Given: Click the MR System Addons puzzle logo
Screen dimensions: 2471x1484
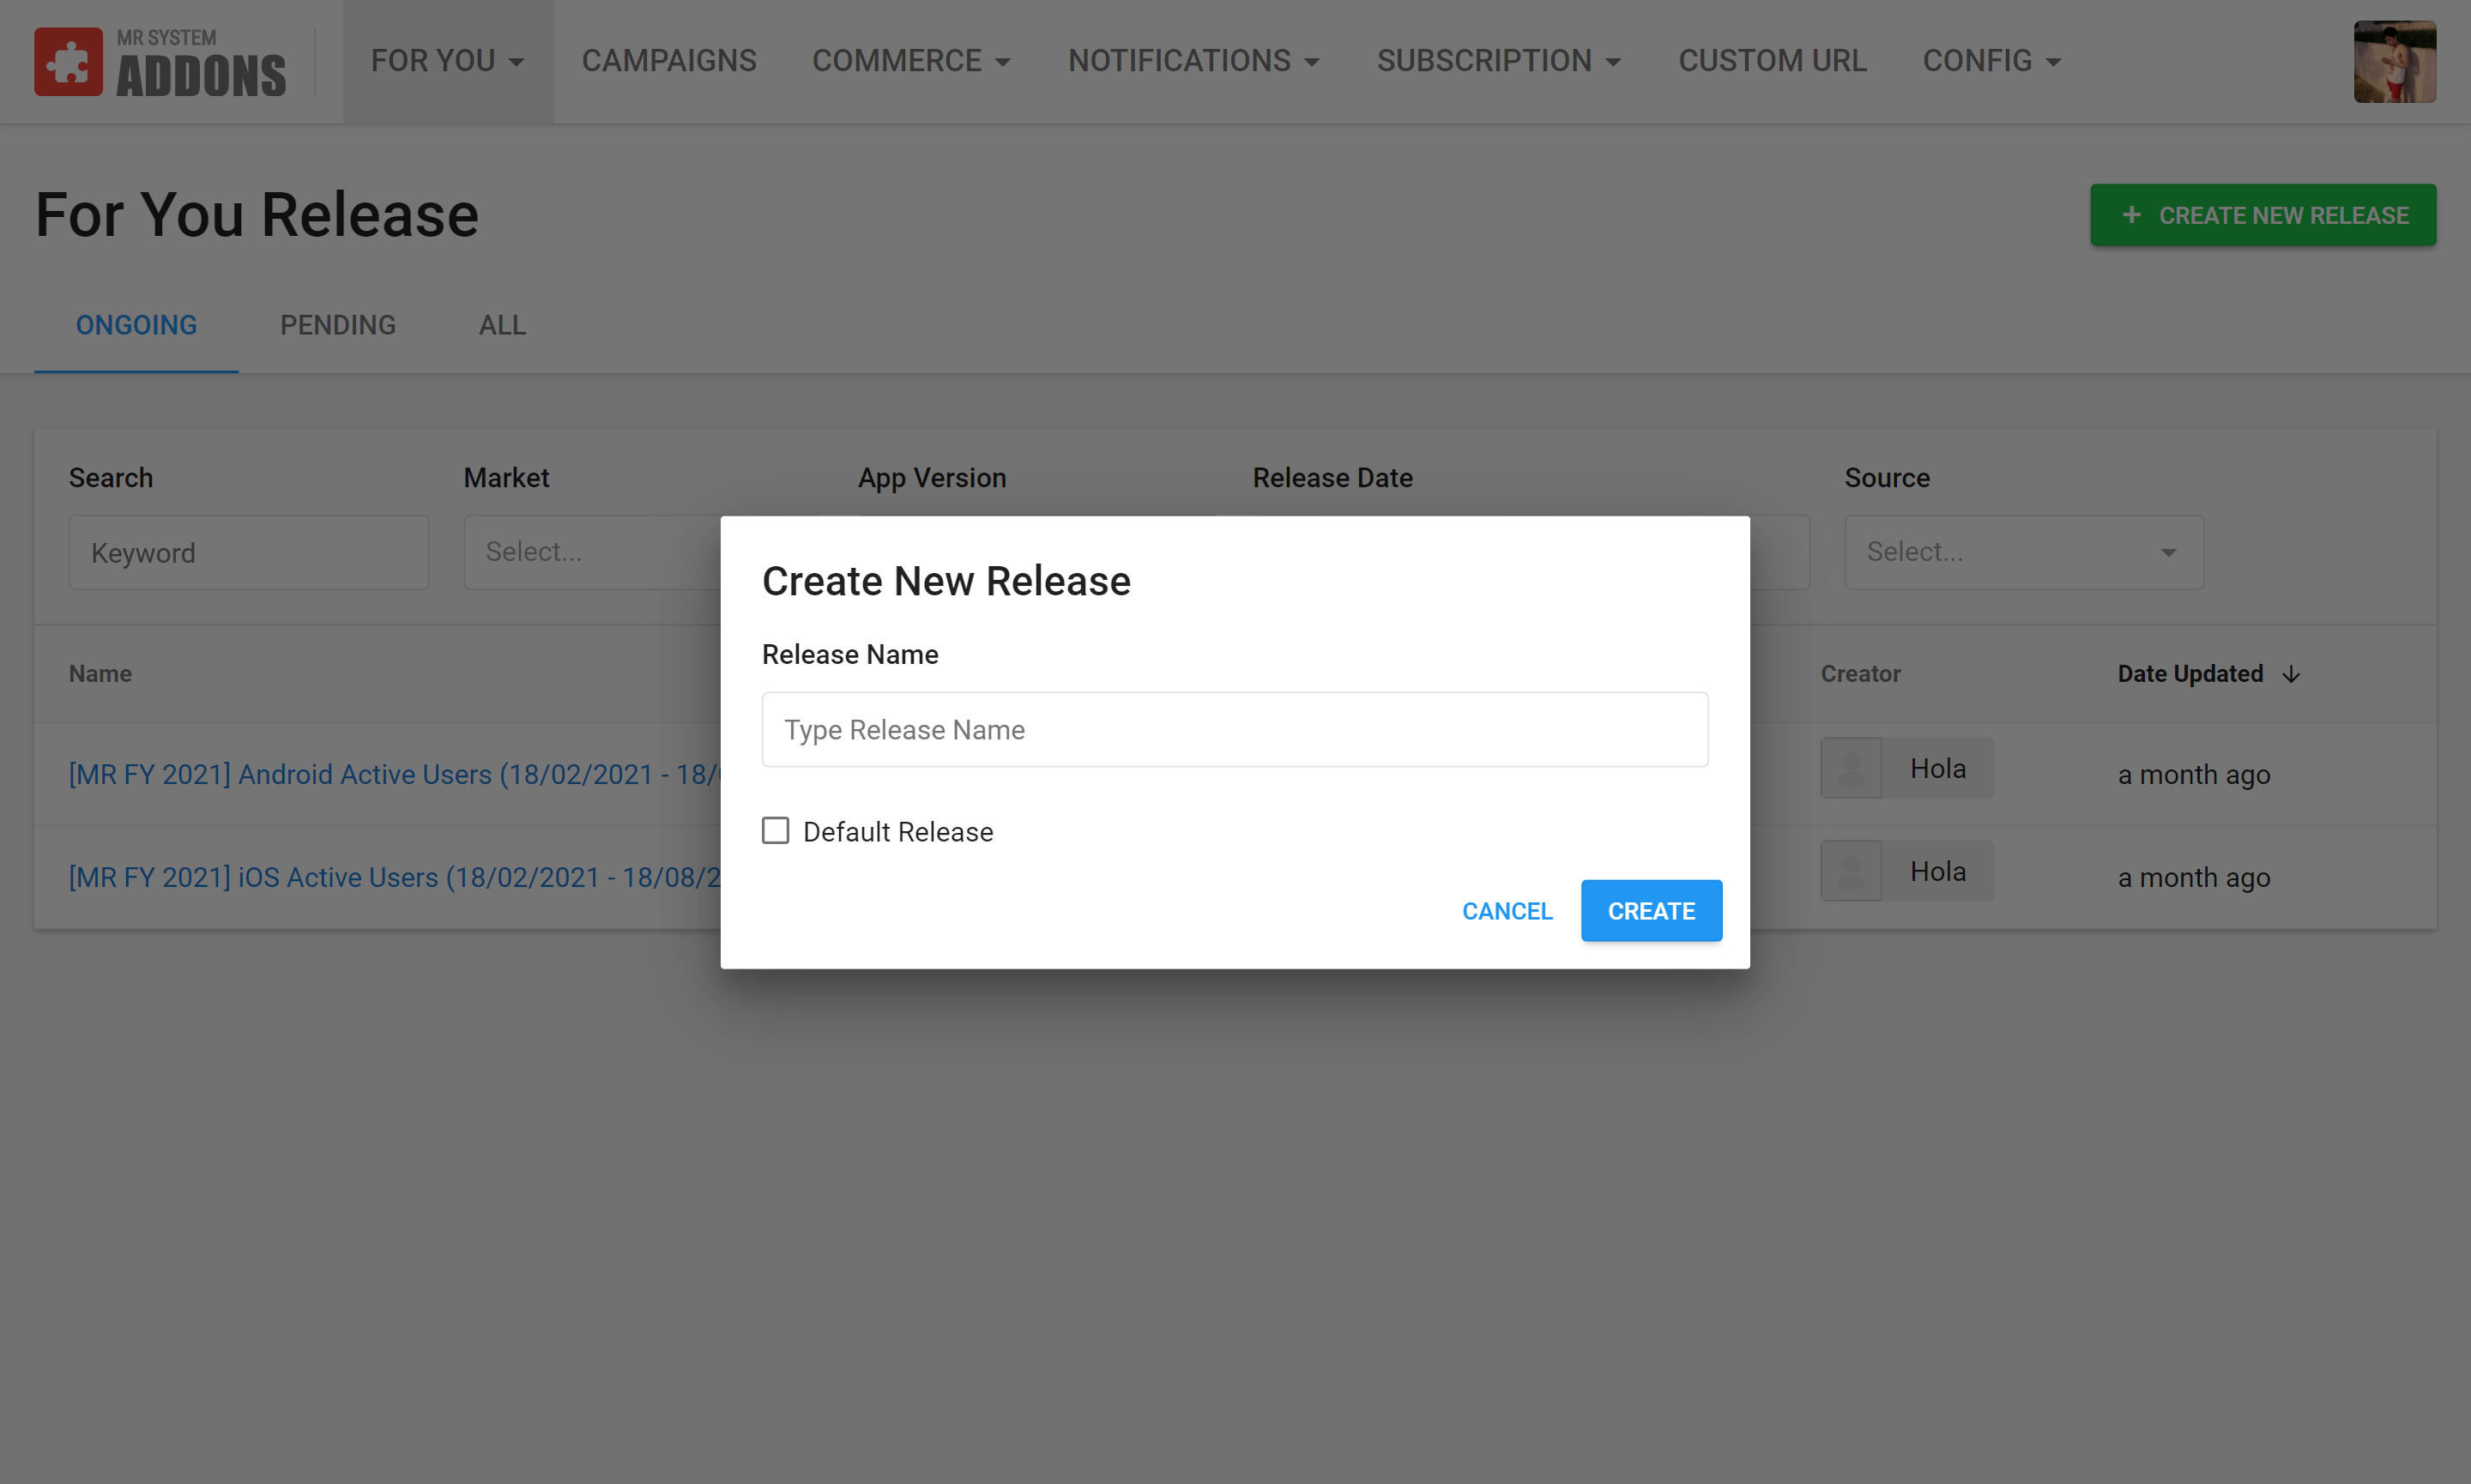Looking at the screenshot, I should pyautogui.click(x=68, y=62).
